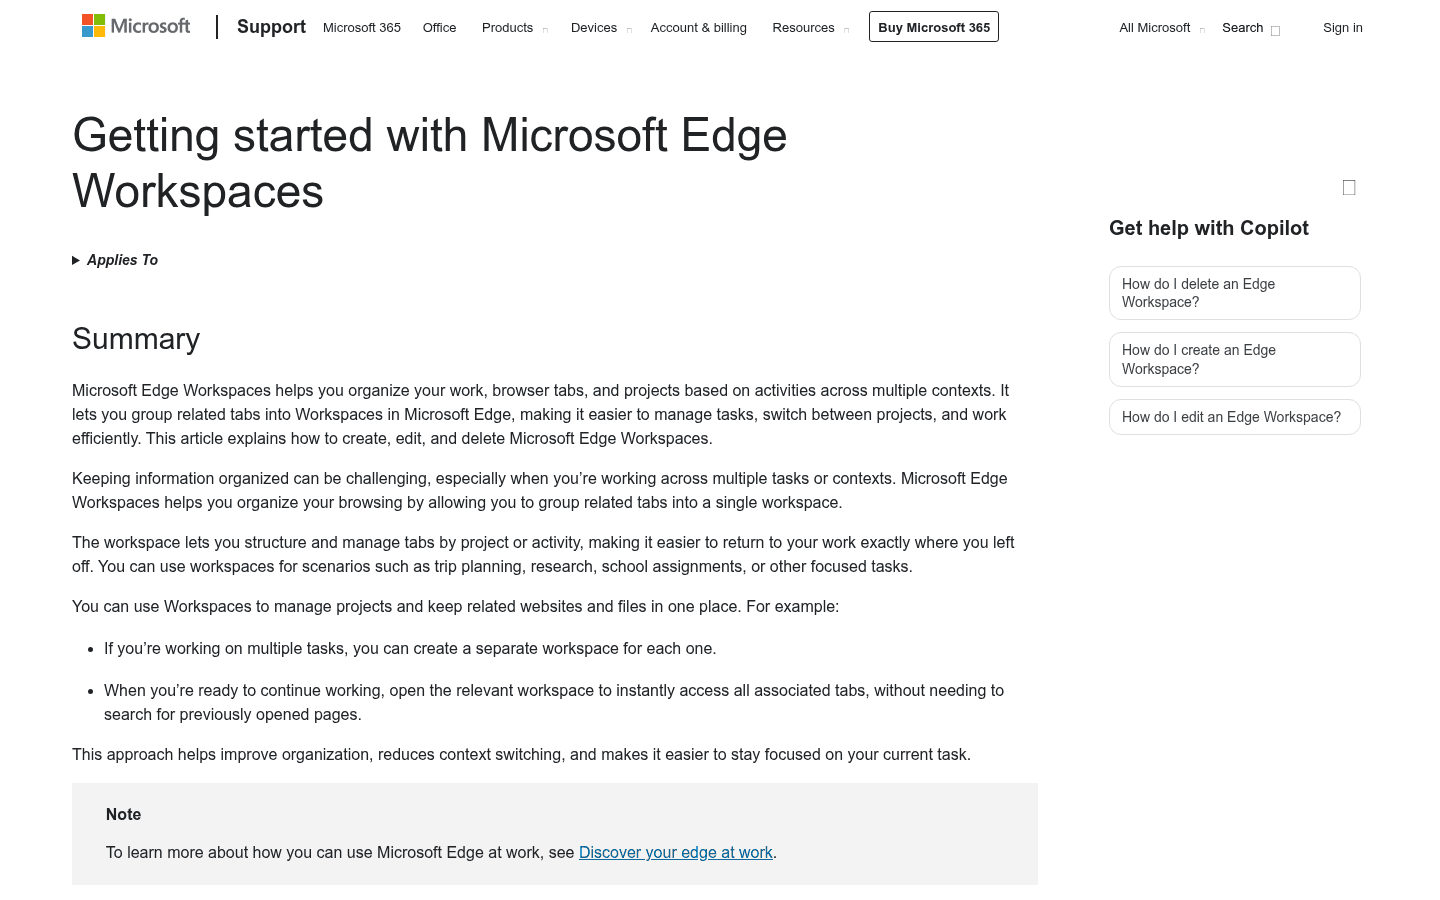The width and height of the screenshot is (1440, 900).
Task: Click the Microsoft logo
Action: click(x=136, y=26)
